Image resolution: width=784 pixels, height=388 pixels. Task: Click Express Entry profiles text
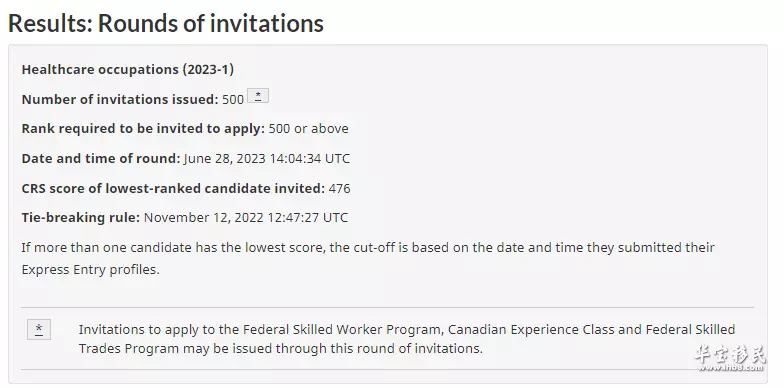[x=90, y=270]
